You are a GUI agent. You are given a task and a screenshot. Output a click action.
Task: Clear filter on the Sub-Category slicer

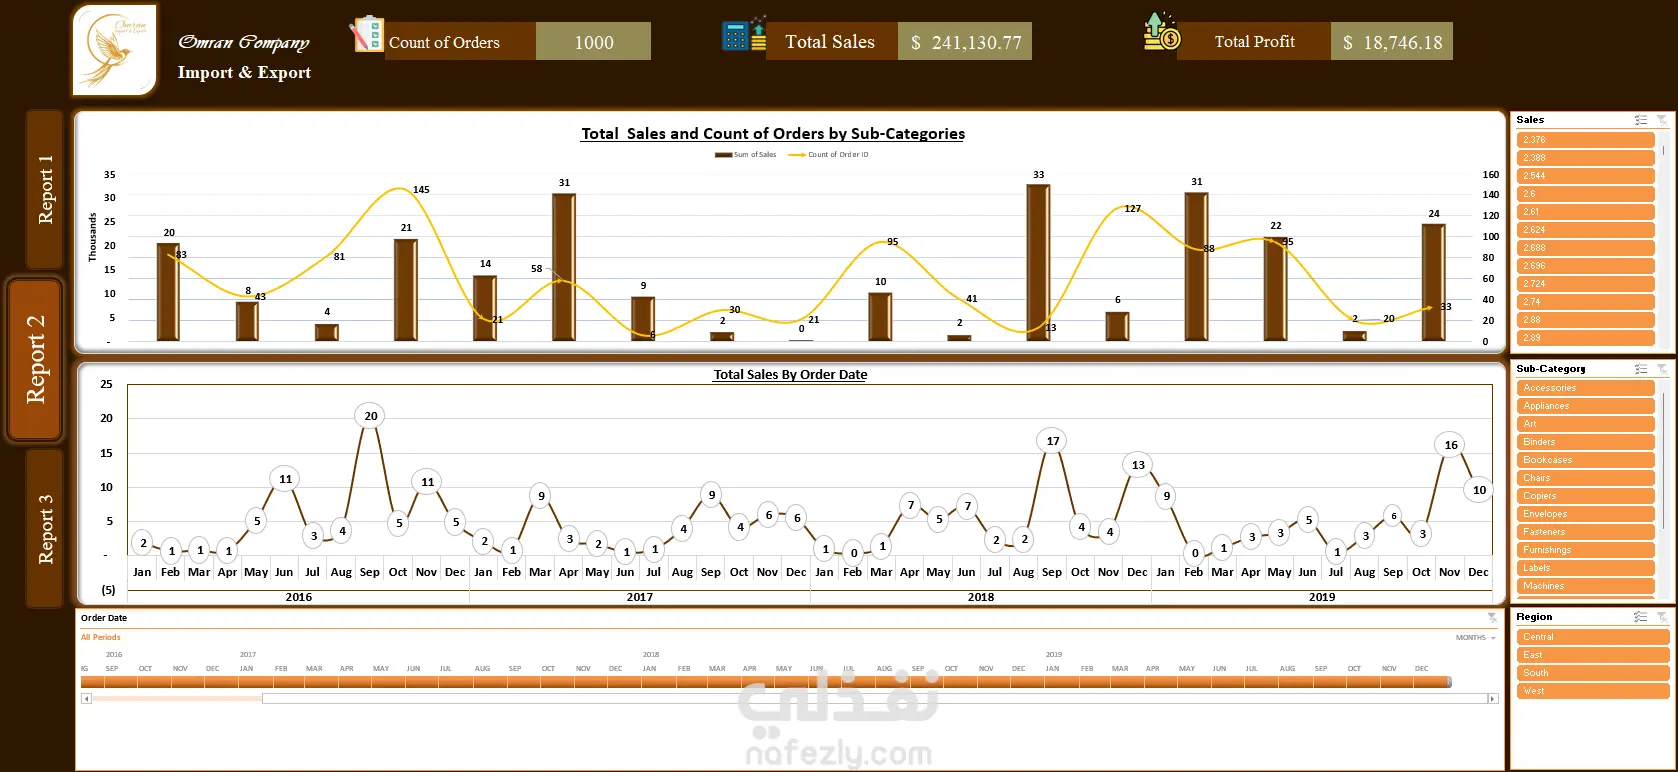pos(1662,369)
